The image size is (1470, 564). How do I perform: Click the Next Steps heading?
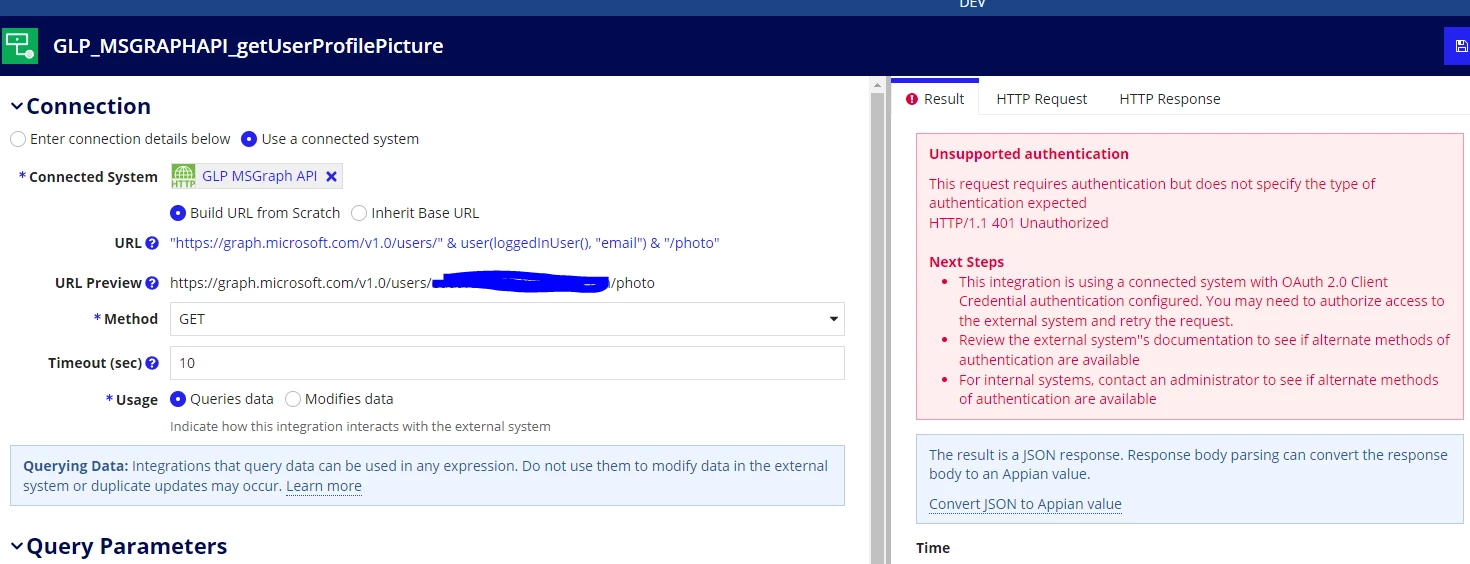coord(966,262)
